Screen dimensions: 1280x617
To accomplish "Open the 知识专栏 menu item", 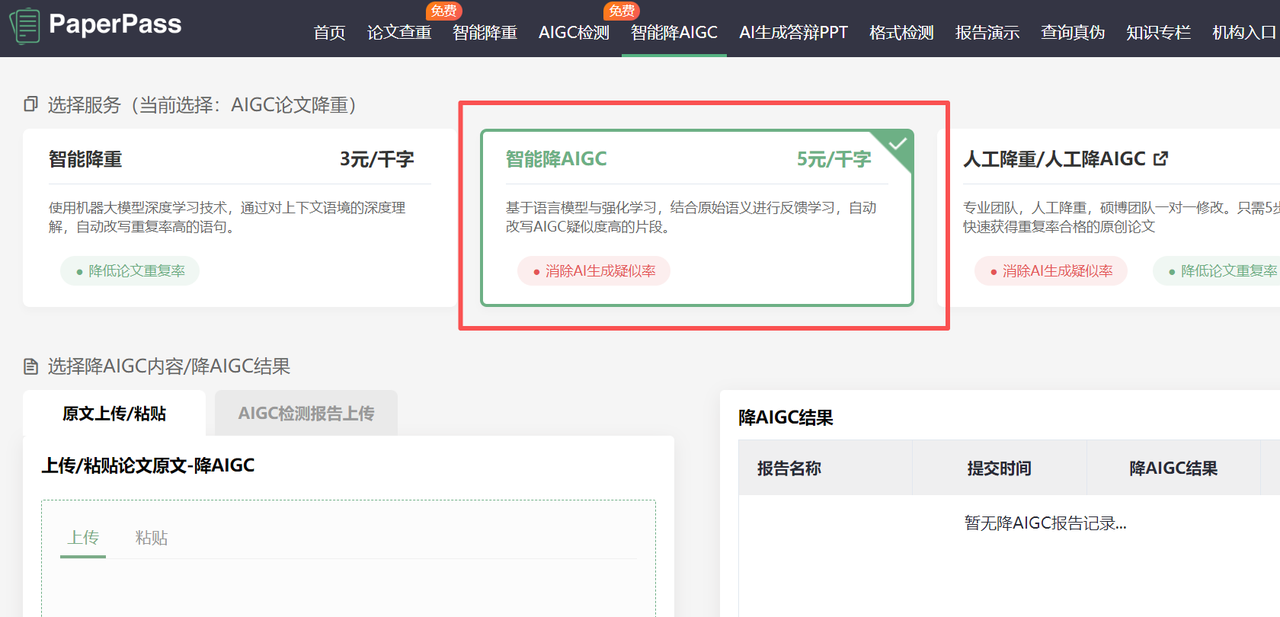I will 1158,32.
